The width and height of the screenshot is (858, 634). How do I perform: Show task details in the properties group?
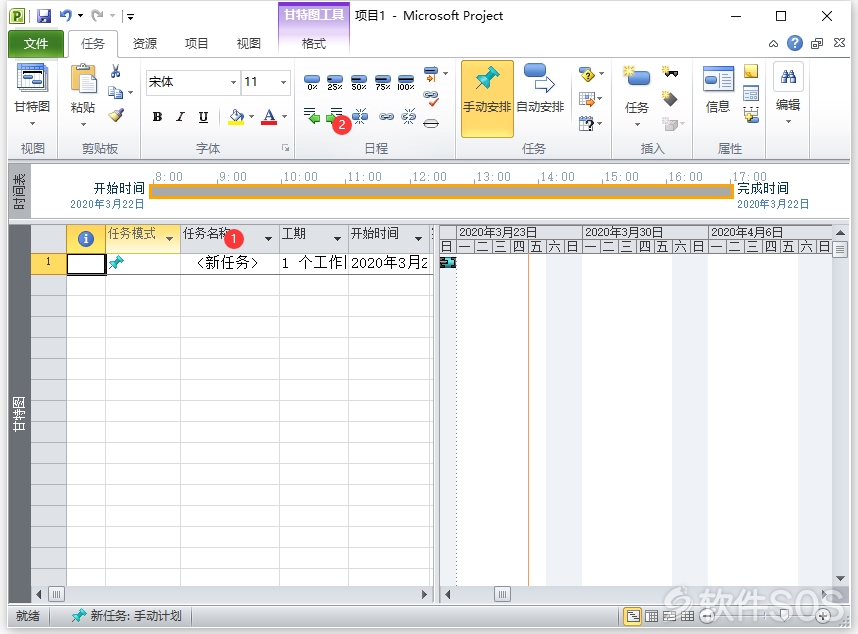pyautogui.click(x=751, y=94)
